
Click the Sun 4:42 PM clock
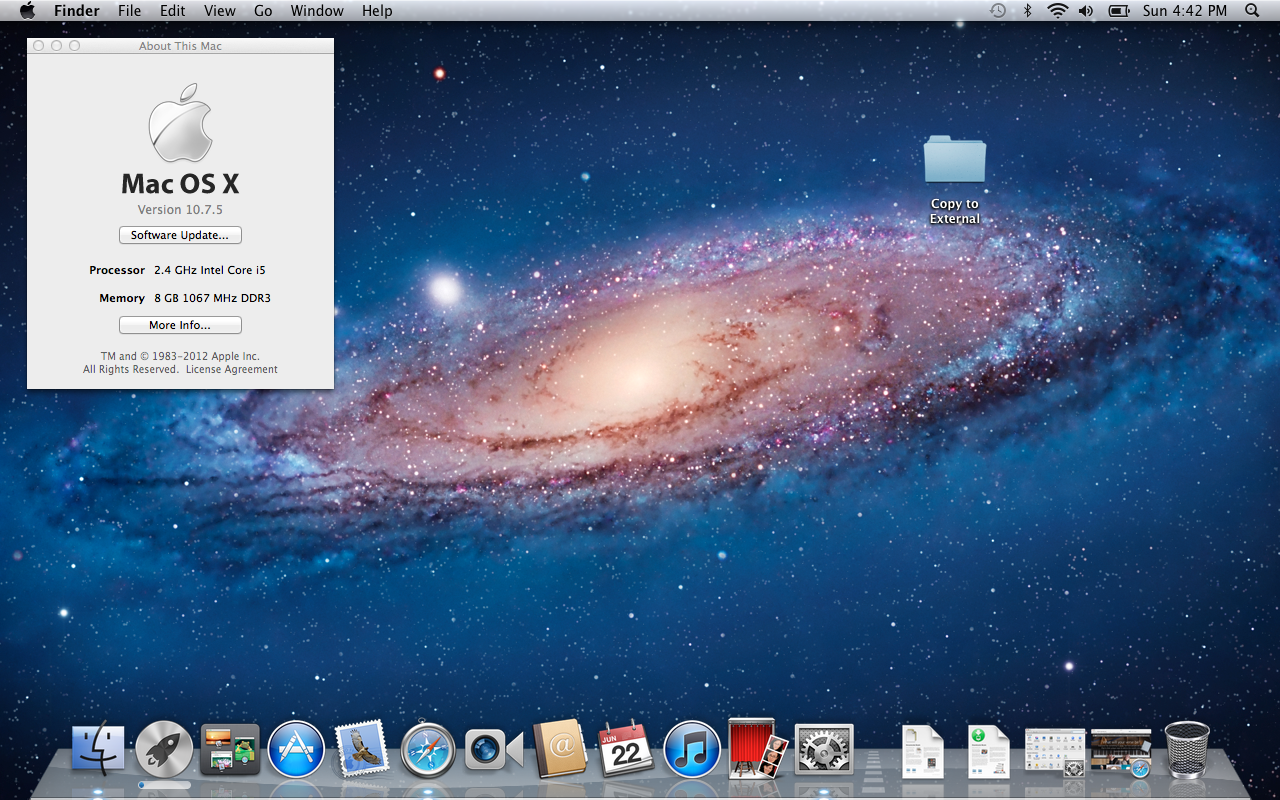1185,11
